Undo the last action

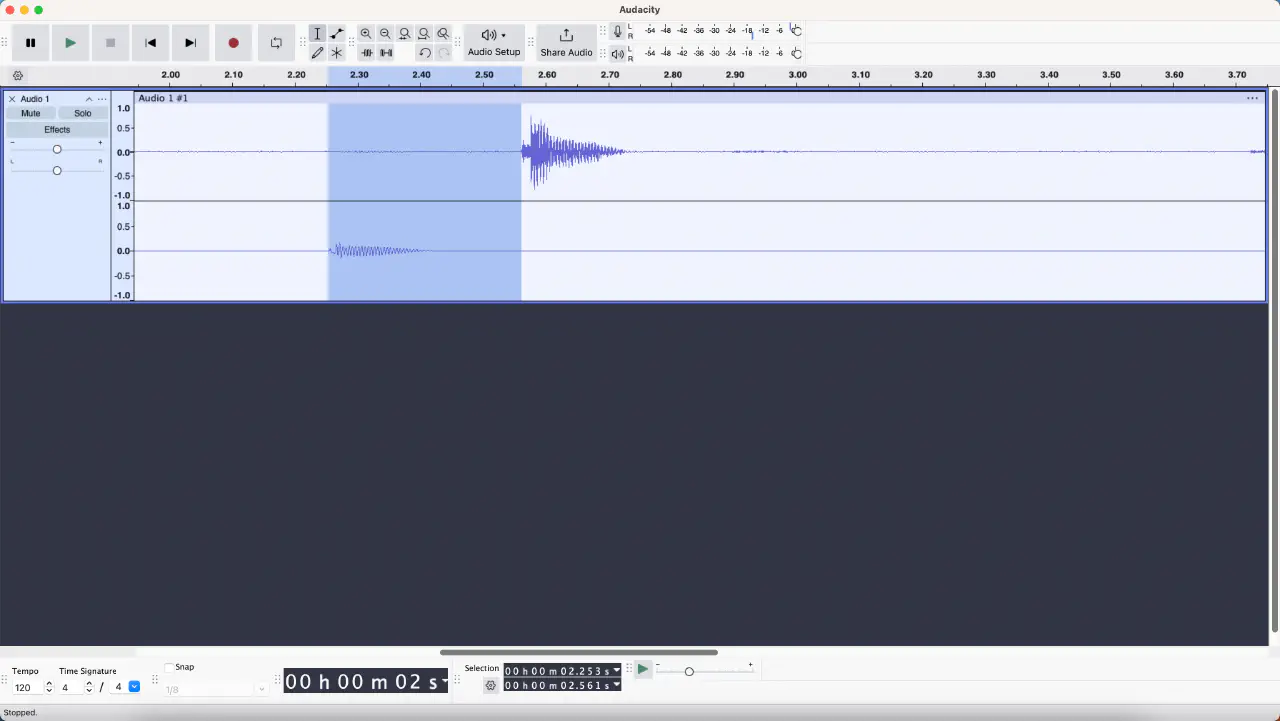click(424, 53)
